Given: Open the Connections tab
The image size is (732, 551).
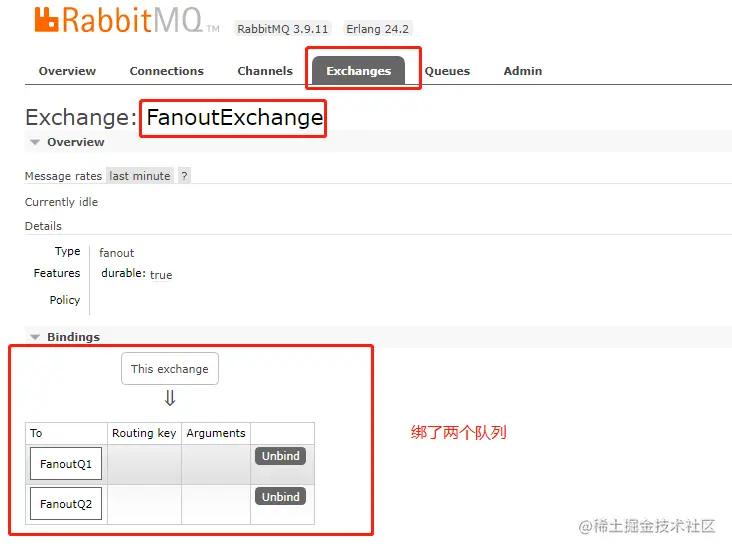Looking at the screenshot, I should (x=167, y=71).
